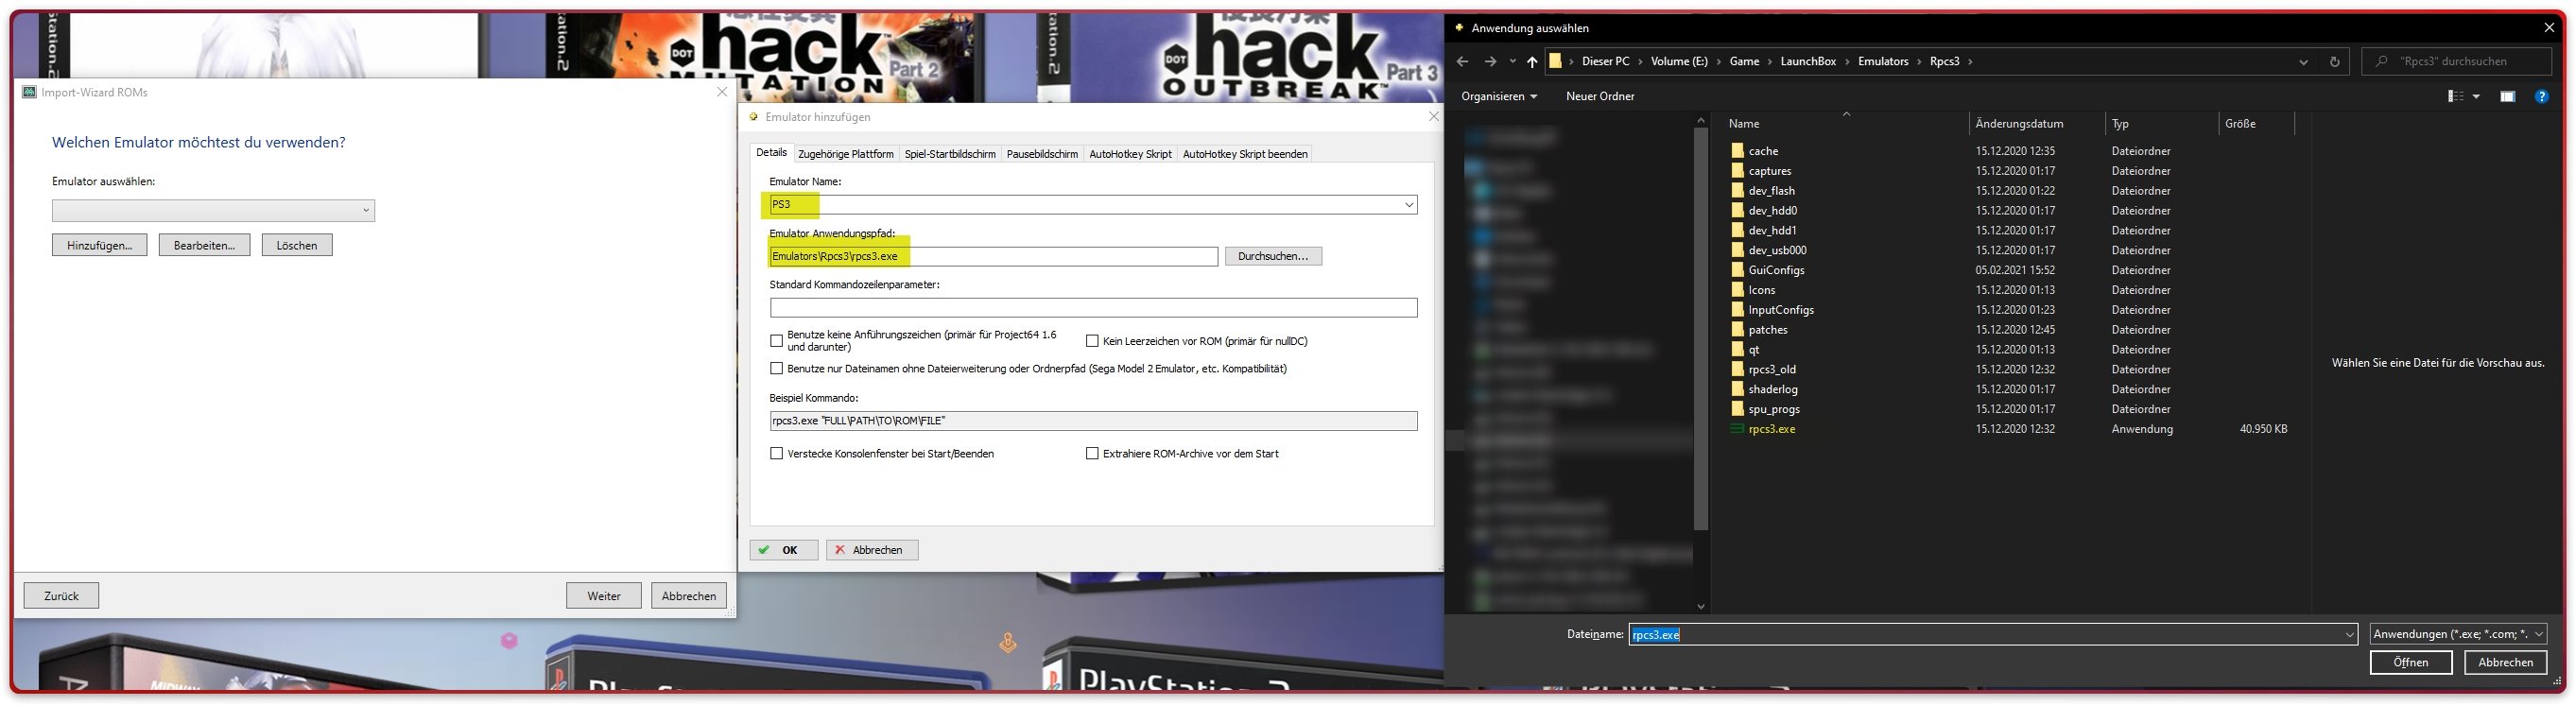
Task: Click 'Durchsuchen...' to browse for emulator
Action: pyautogui.click(x=1273, y=257)
